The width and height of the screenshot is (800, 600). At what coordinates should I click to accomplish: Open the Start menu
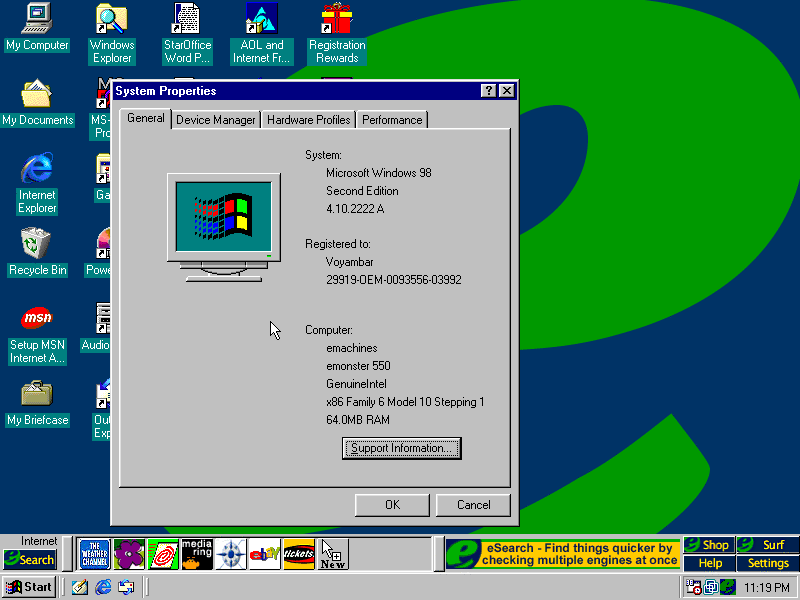click(29, 587)
